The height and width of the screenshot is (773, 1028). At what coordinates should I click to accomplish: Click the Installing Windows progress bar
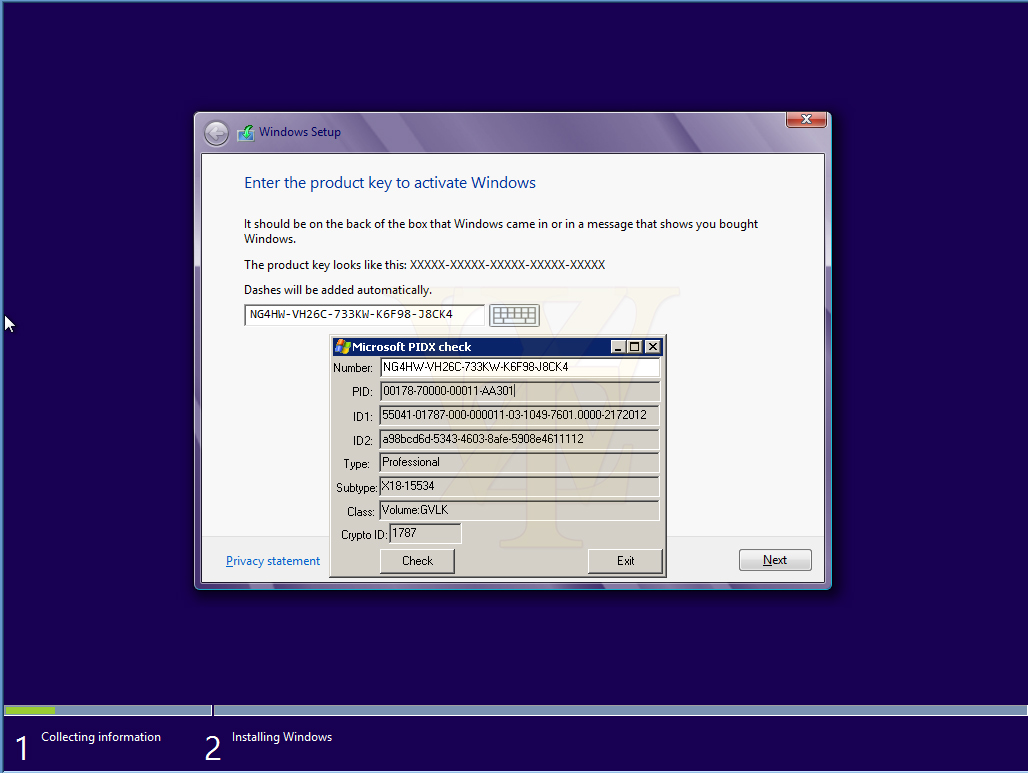click(x=620, y=710)
